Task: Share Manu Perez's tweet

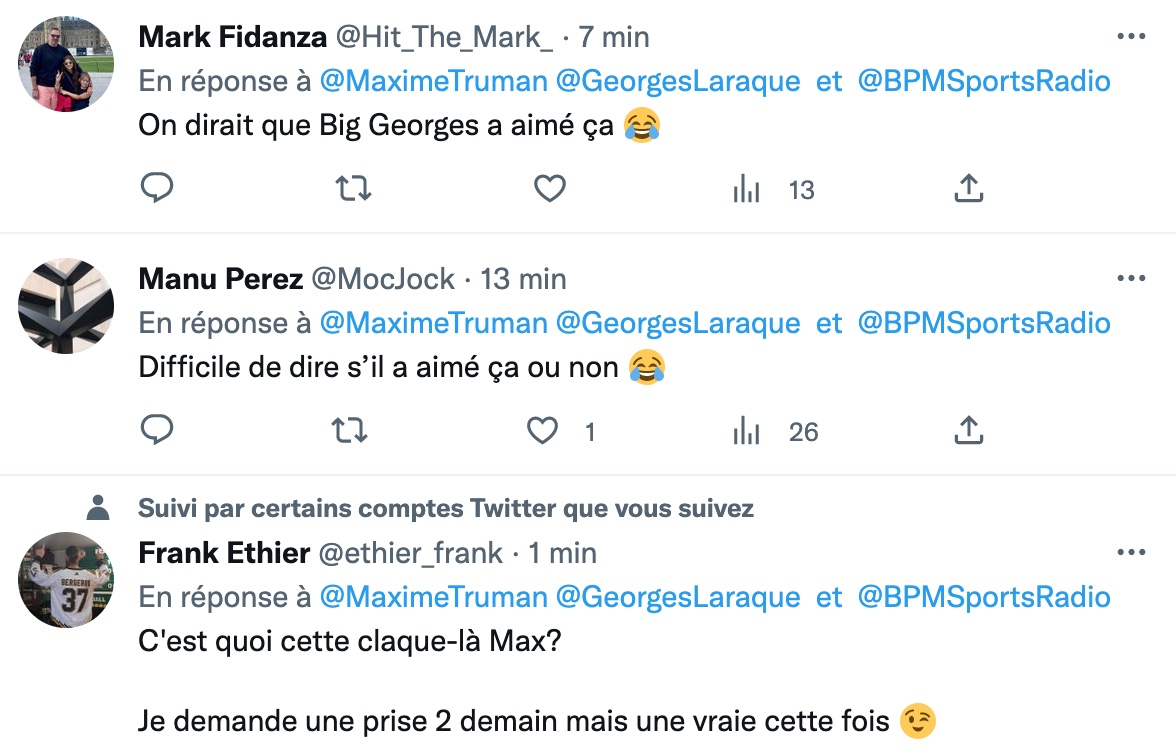Action: [968, 430]
